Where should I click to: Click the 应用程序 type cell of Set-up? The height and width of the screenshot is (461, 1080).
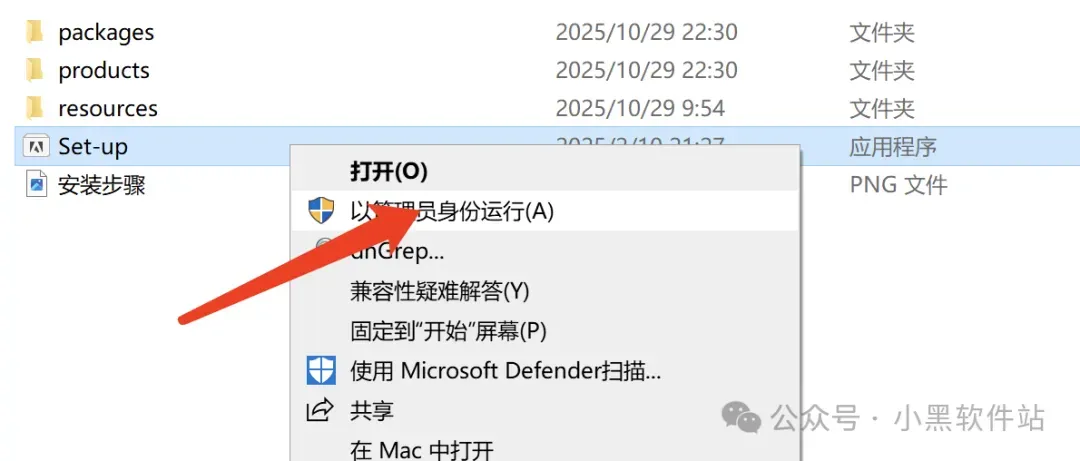(x=893, y=146)
